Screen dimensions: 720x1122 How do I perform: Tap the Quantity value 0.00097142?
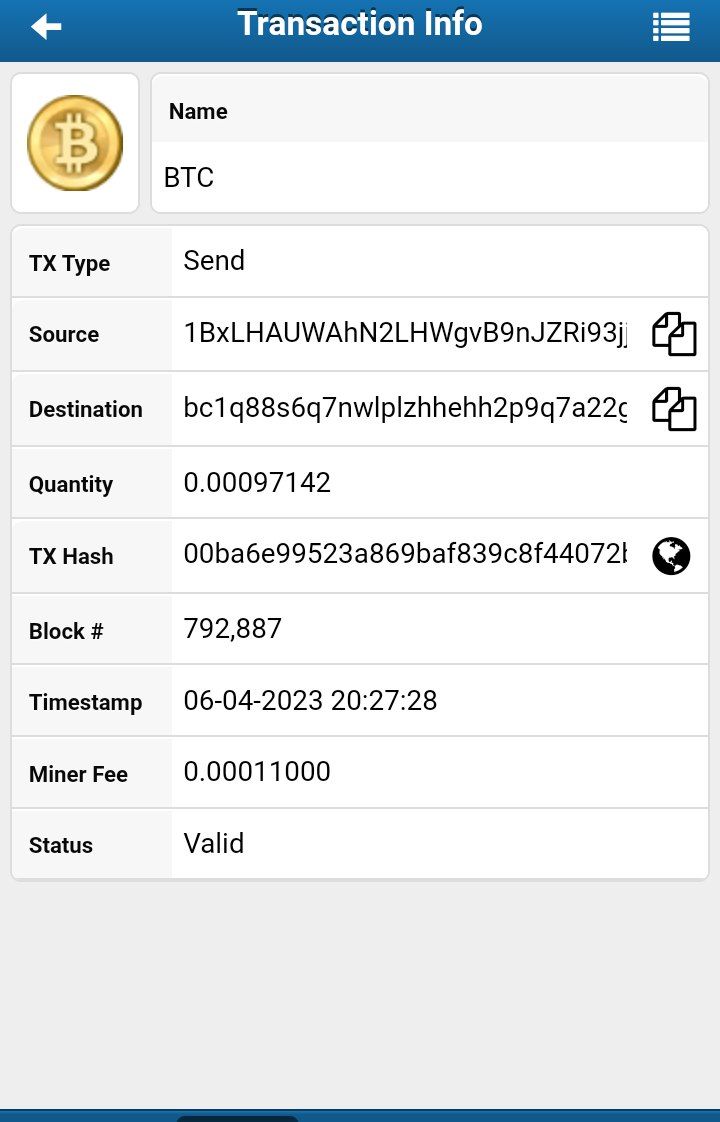tap(257, 483)
